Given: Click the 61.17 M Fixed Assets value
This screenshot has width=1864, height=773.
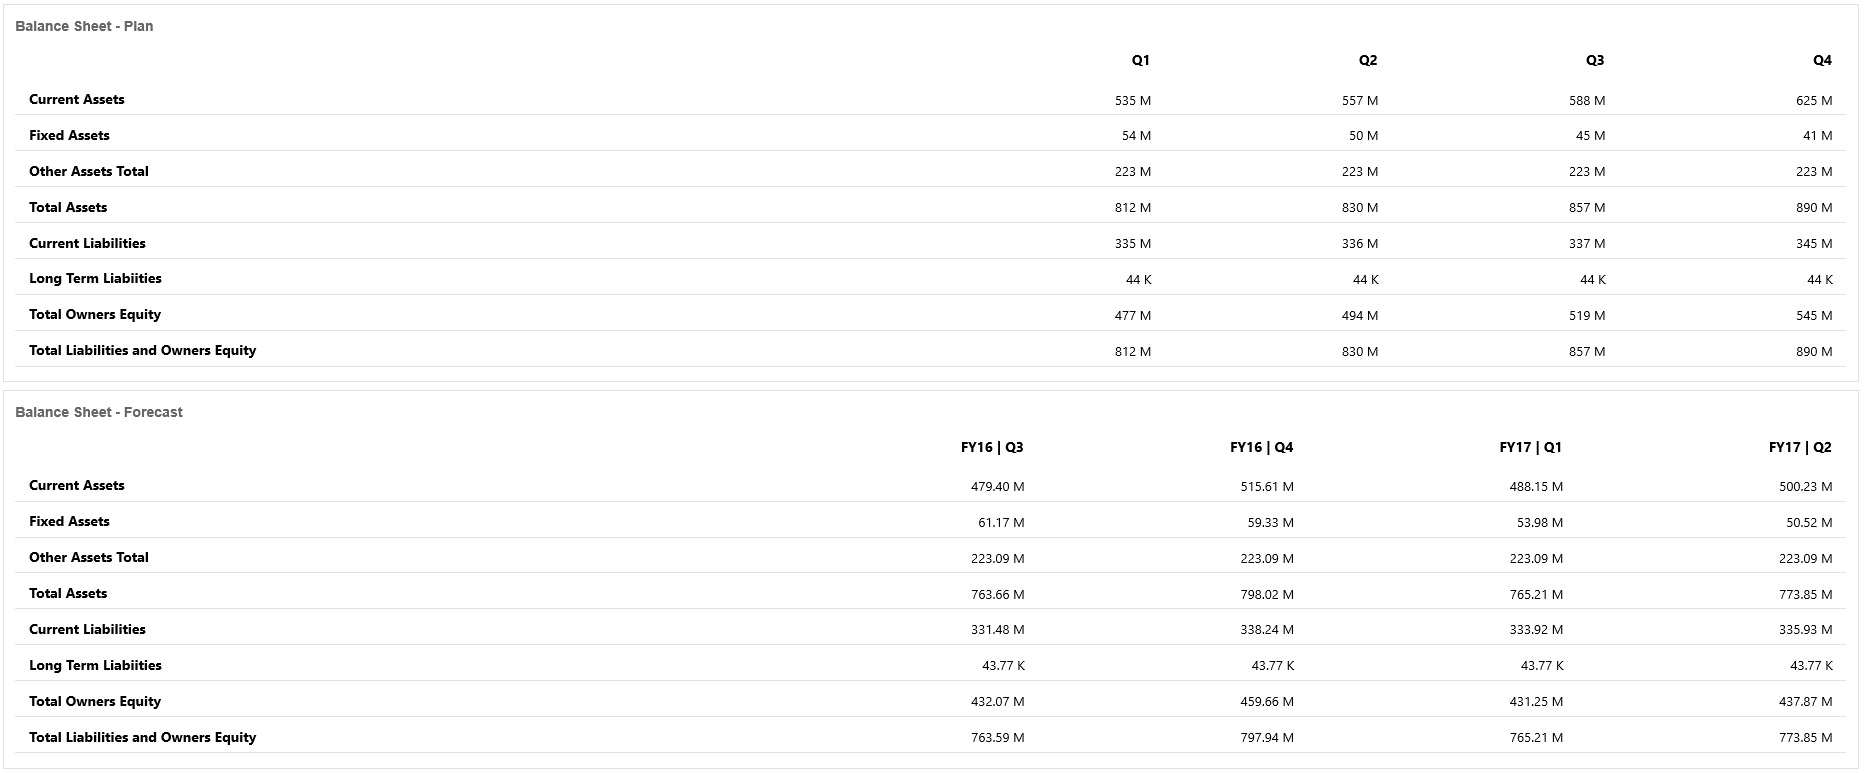Looking at the screenshot, I should 1001,523.
